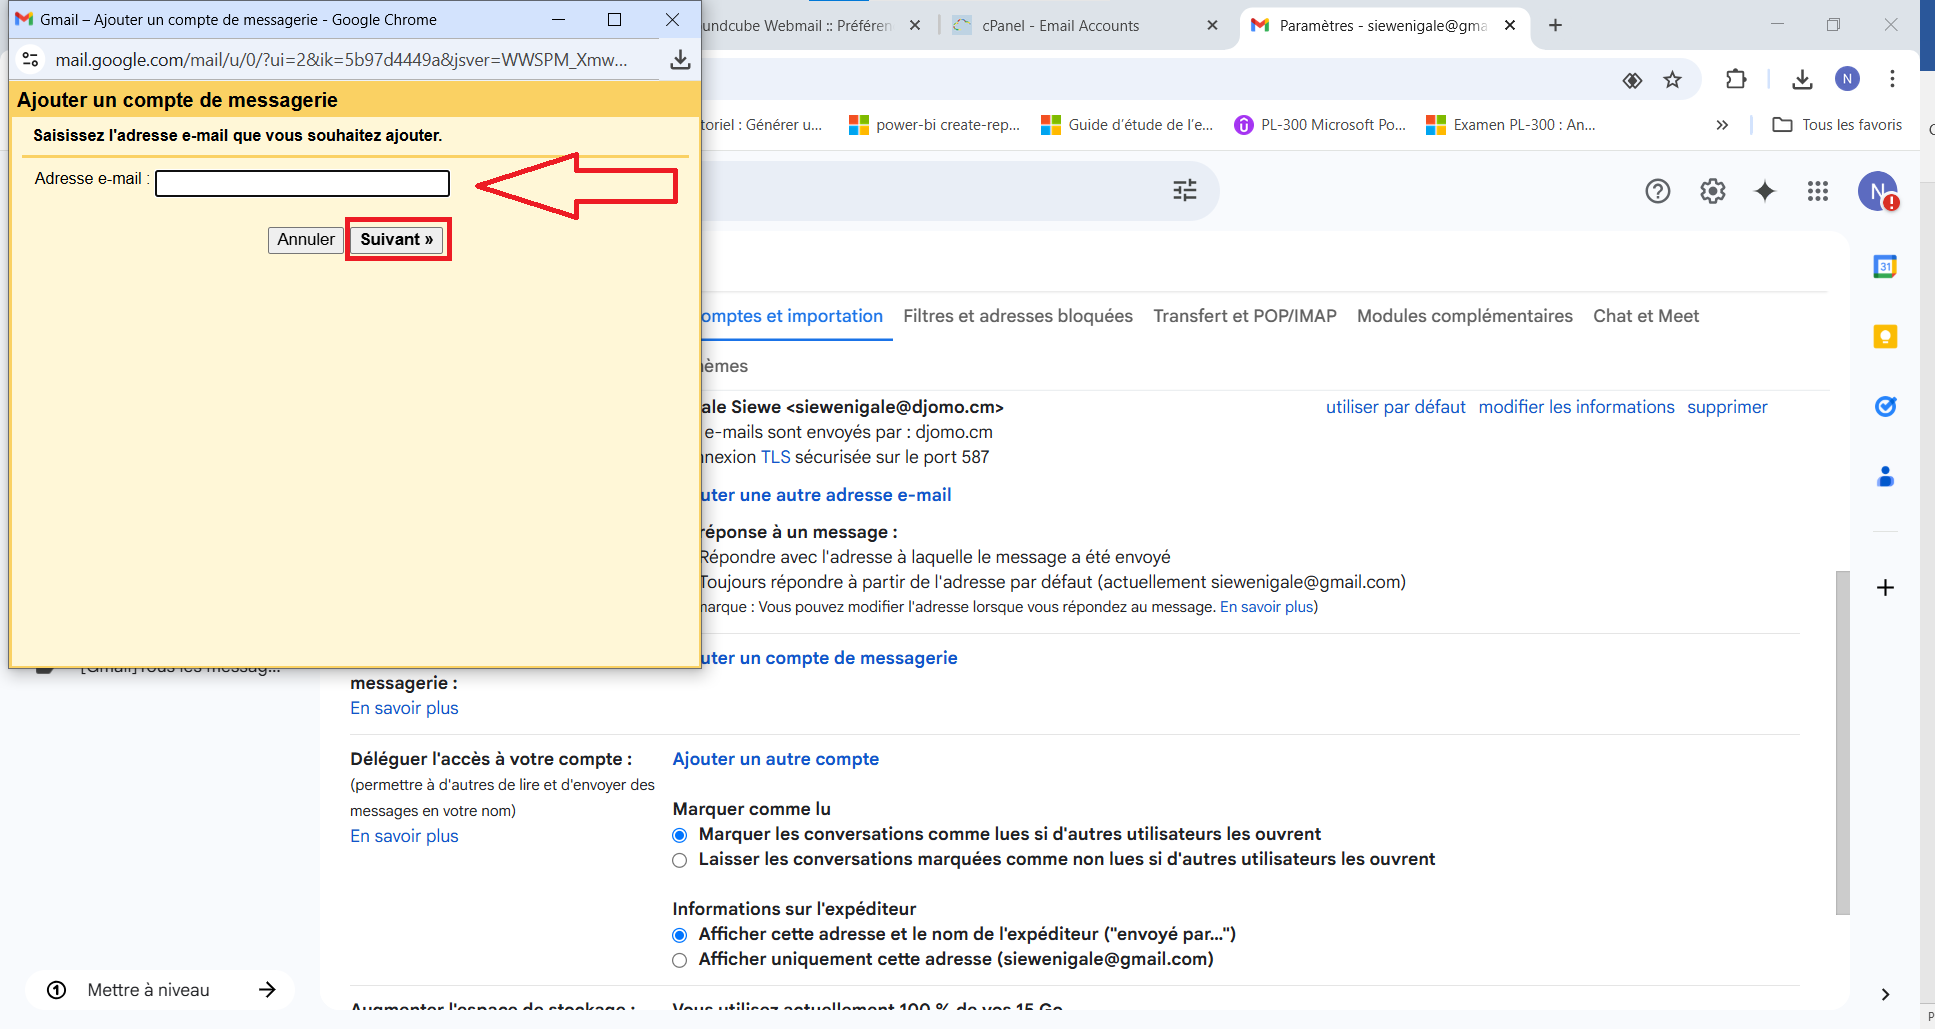Open Google Calendar side panel icon

1885,266
